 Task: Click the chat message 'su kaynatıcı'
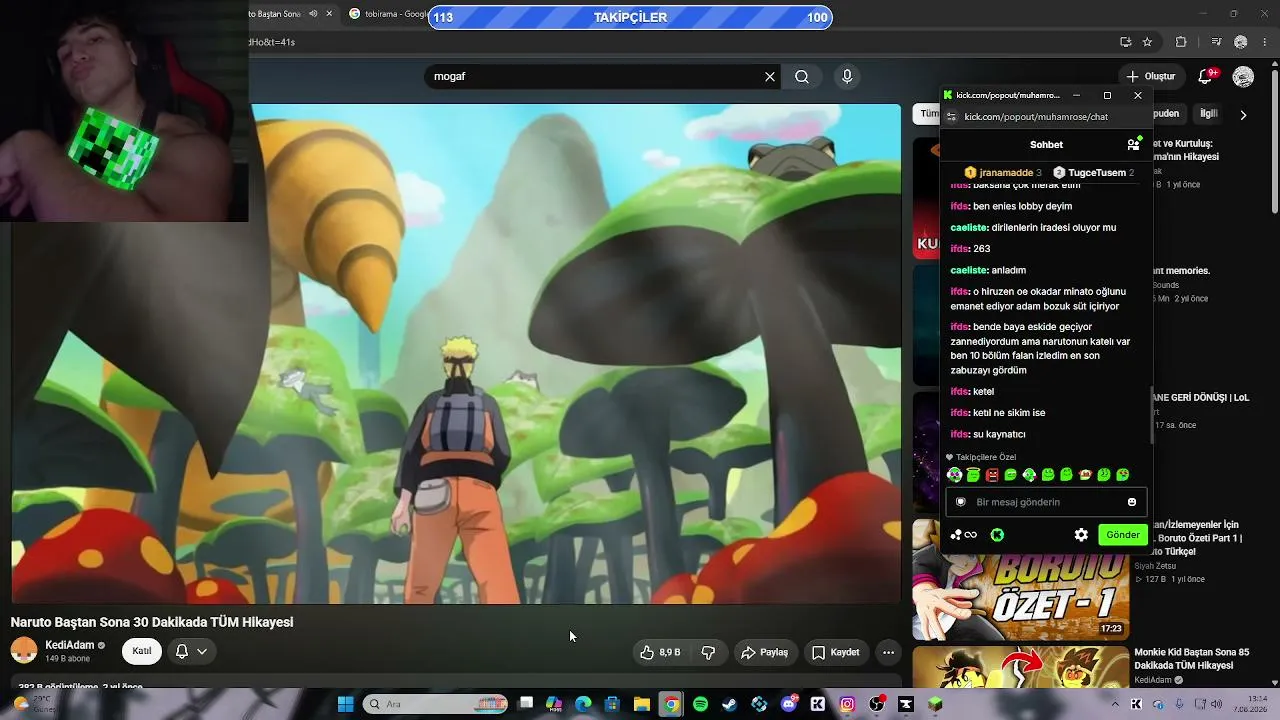pyautogui.click(x=999, y=434)
